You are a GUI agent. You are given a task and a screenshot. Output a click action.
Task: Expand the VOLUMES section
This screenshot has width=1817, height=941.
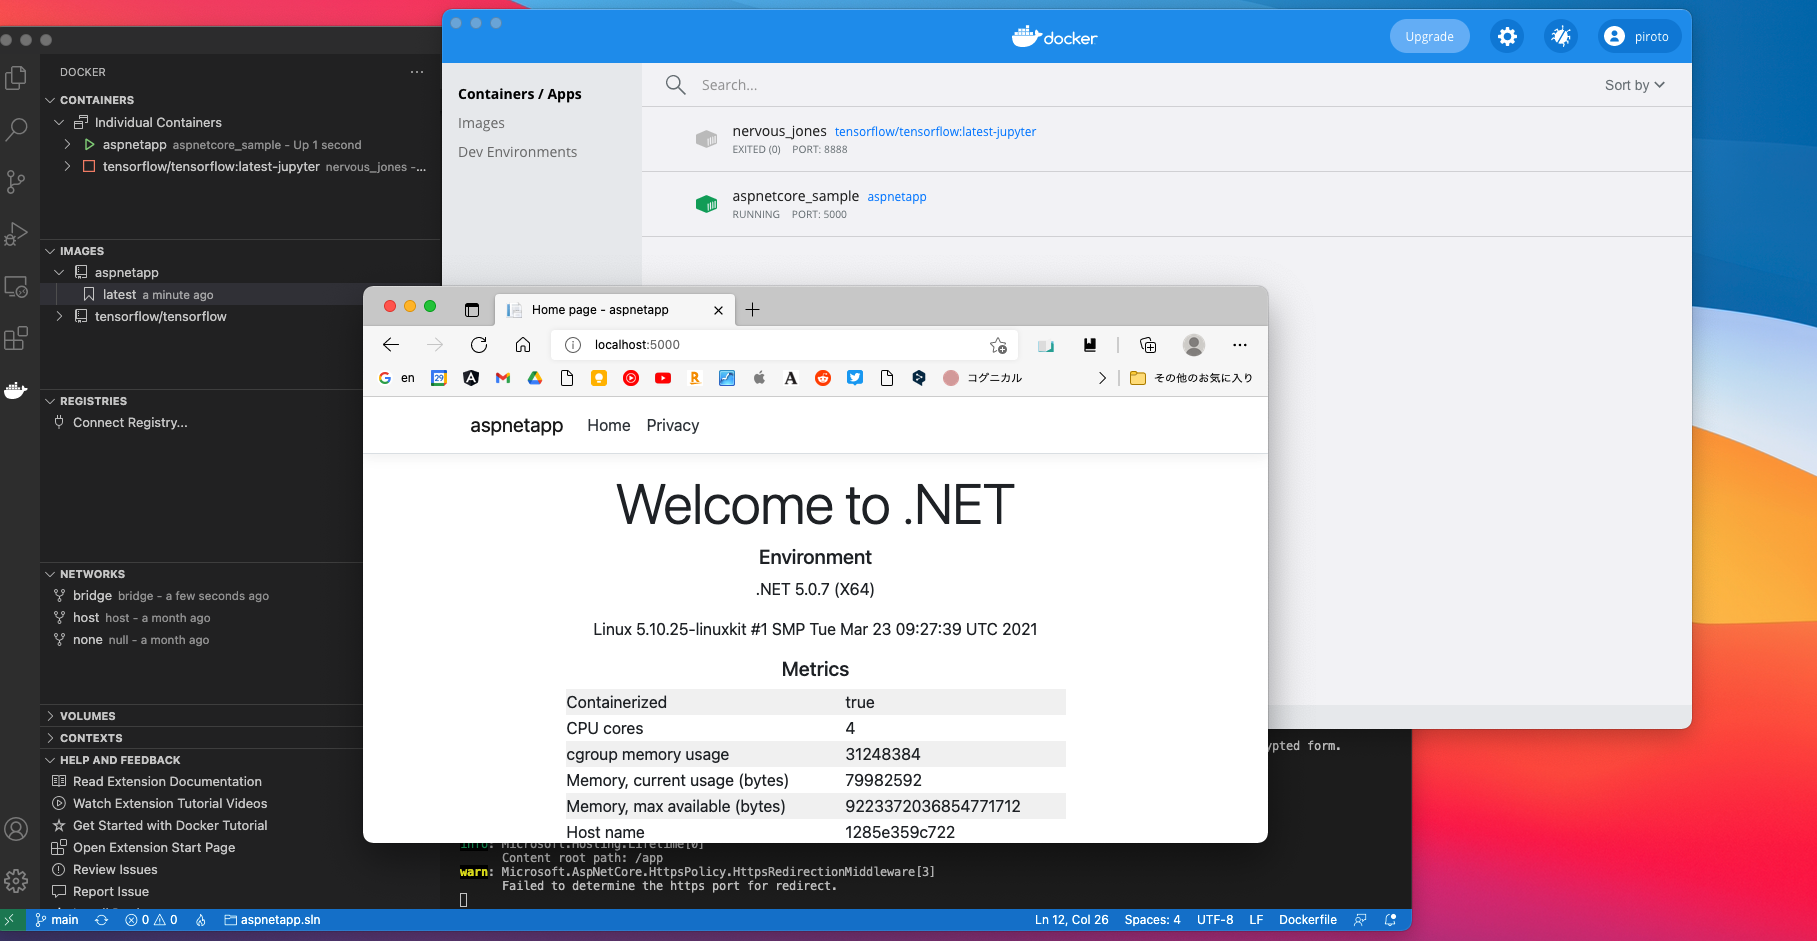tap(87, 716)
